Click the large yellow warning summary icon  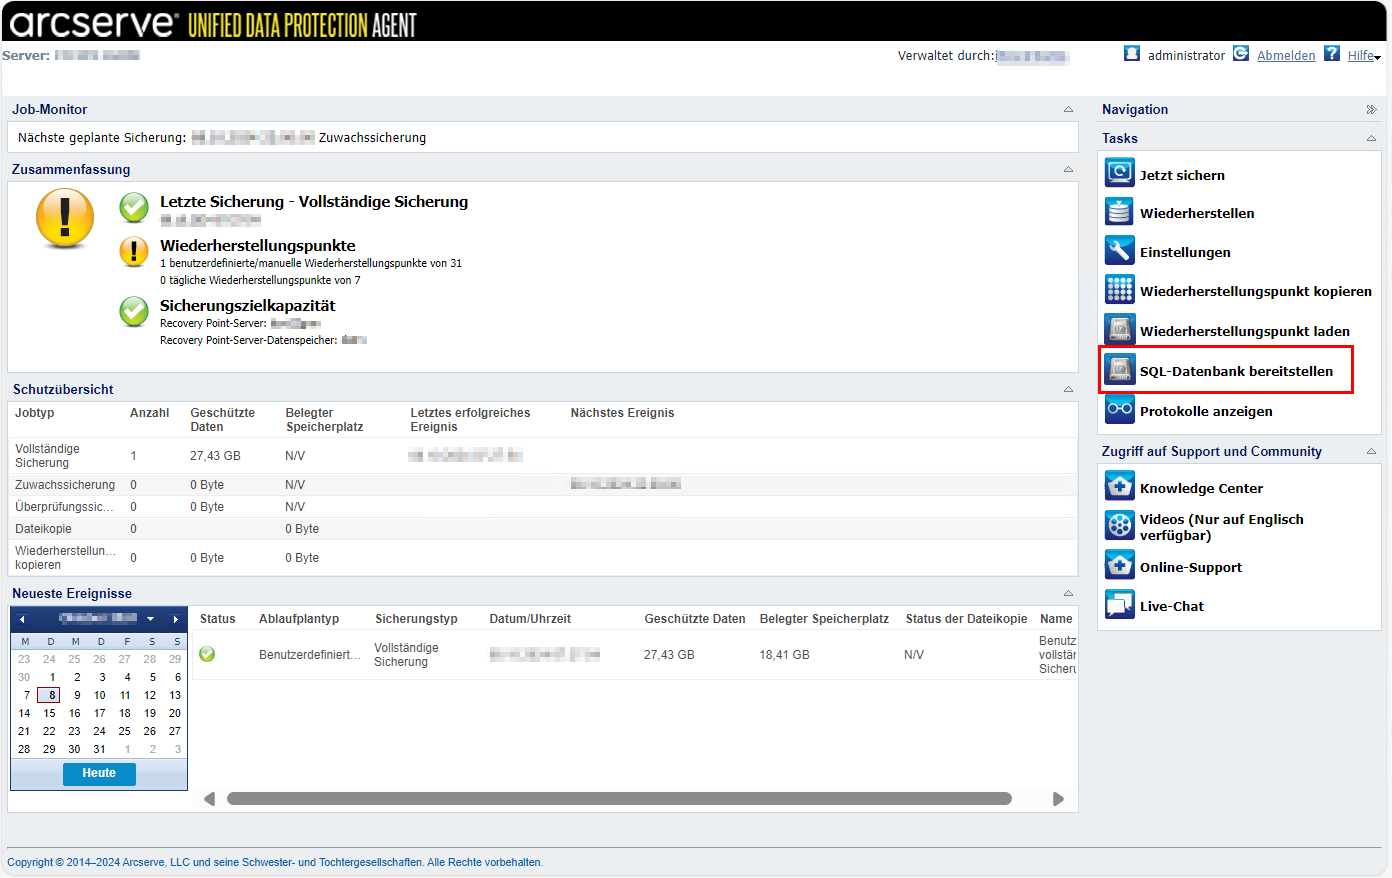point(65,218)
